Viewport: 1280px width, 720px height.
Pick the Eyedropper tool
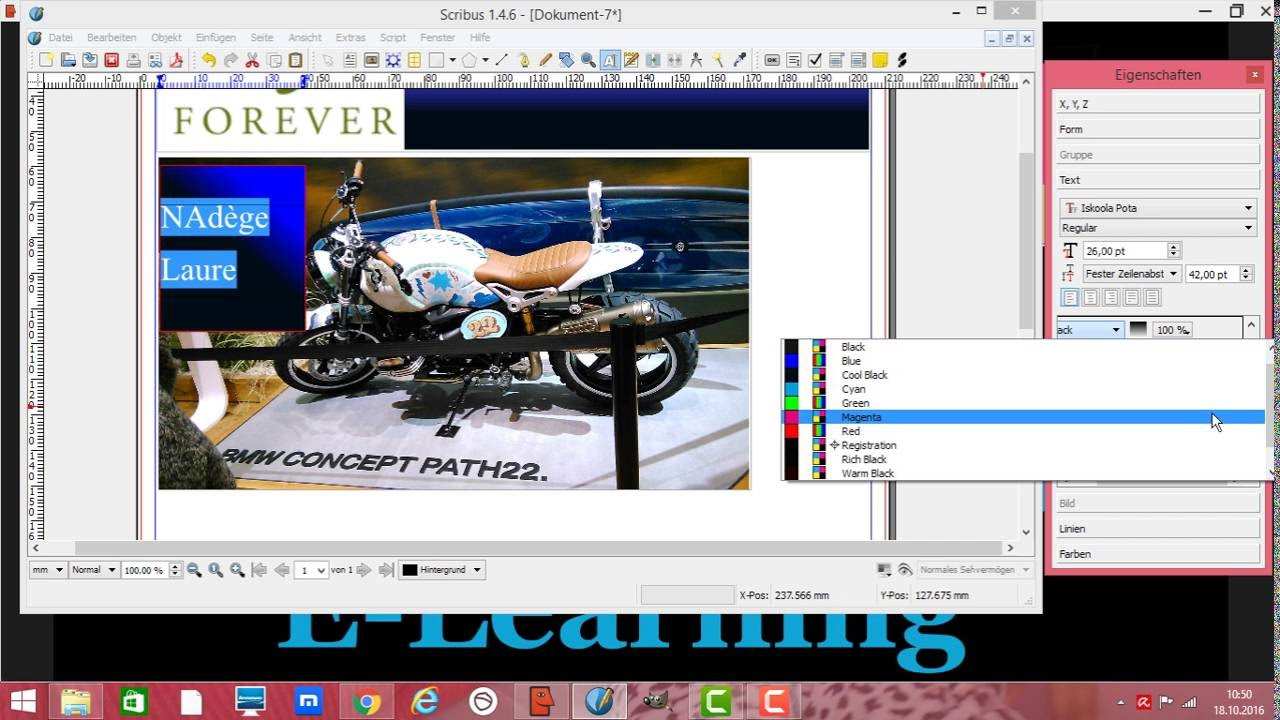(x=740, y=60)
